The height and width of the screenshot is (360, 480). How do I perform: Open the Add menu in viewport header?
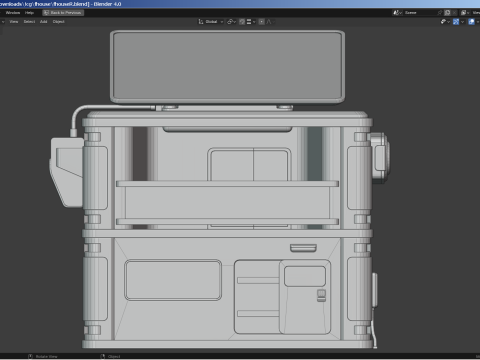pyautogui.click(x=44, y=22)
